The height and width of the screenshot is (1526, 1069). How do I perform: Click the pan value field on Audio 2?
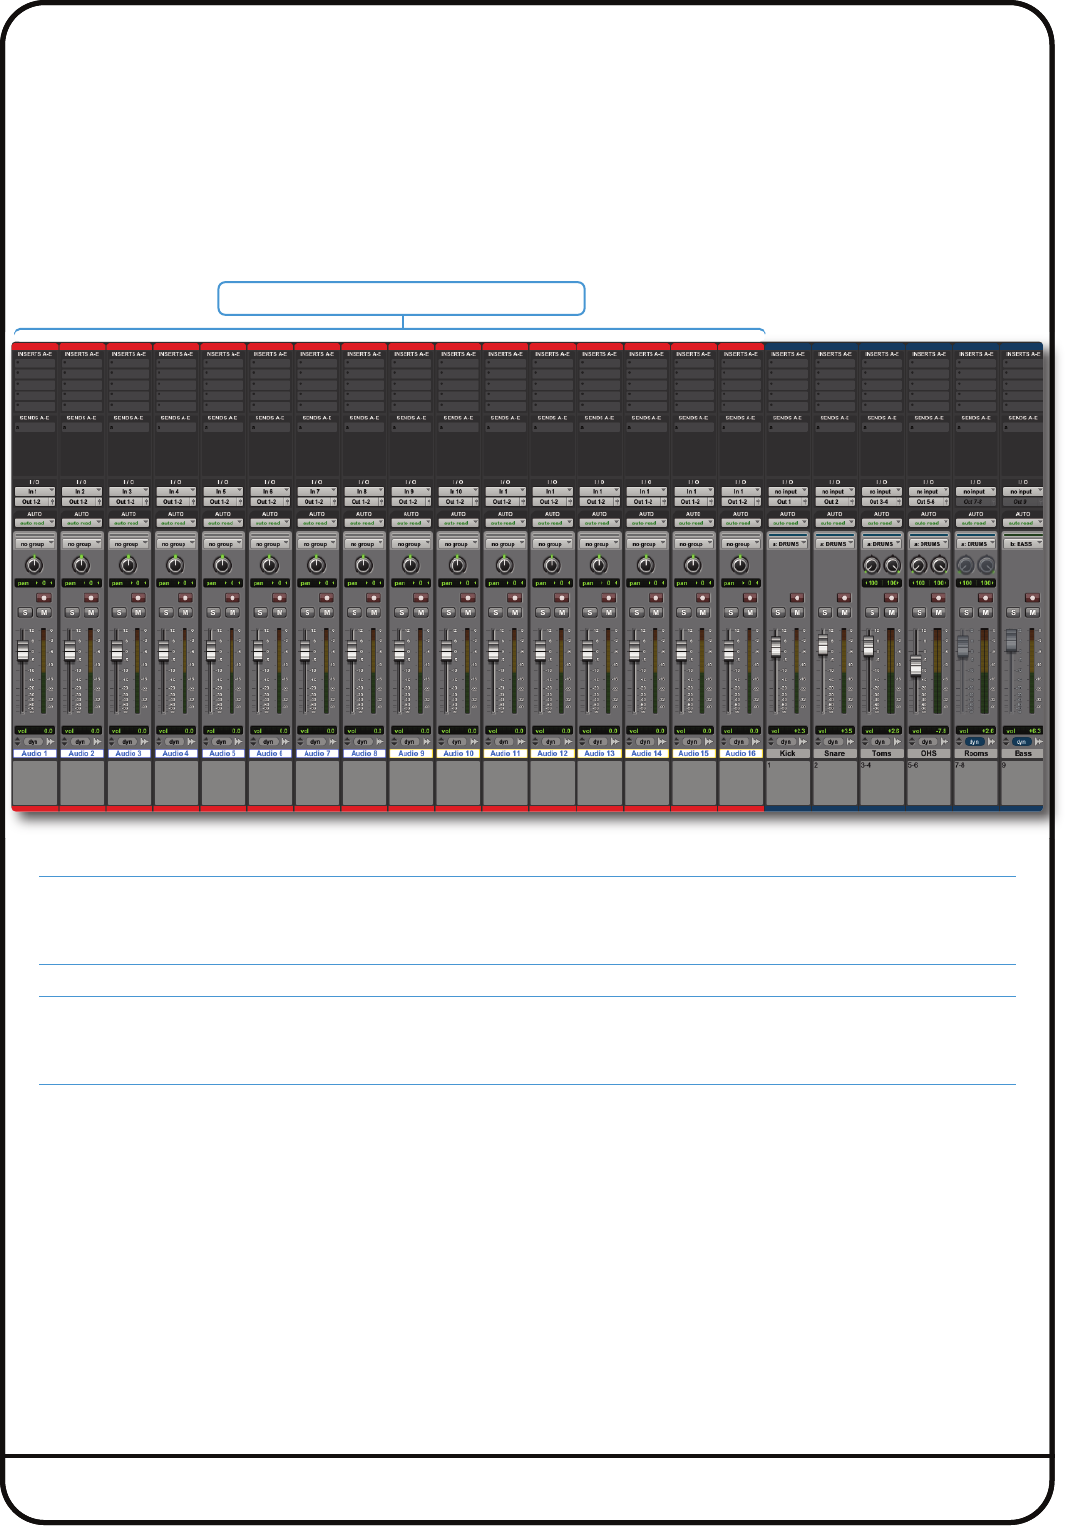(x=82, y=582)
